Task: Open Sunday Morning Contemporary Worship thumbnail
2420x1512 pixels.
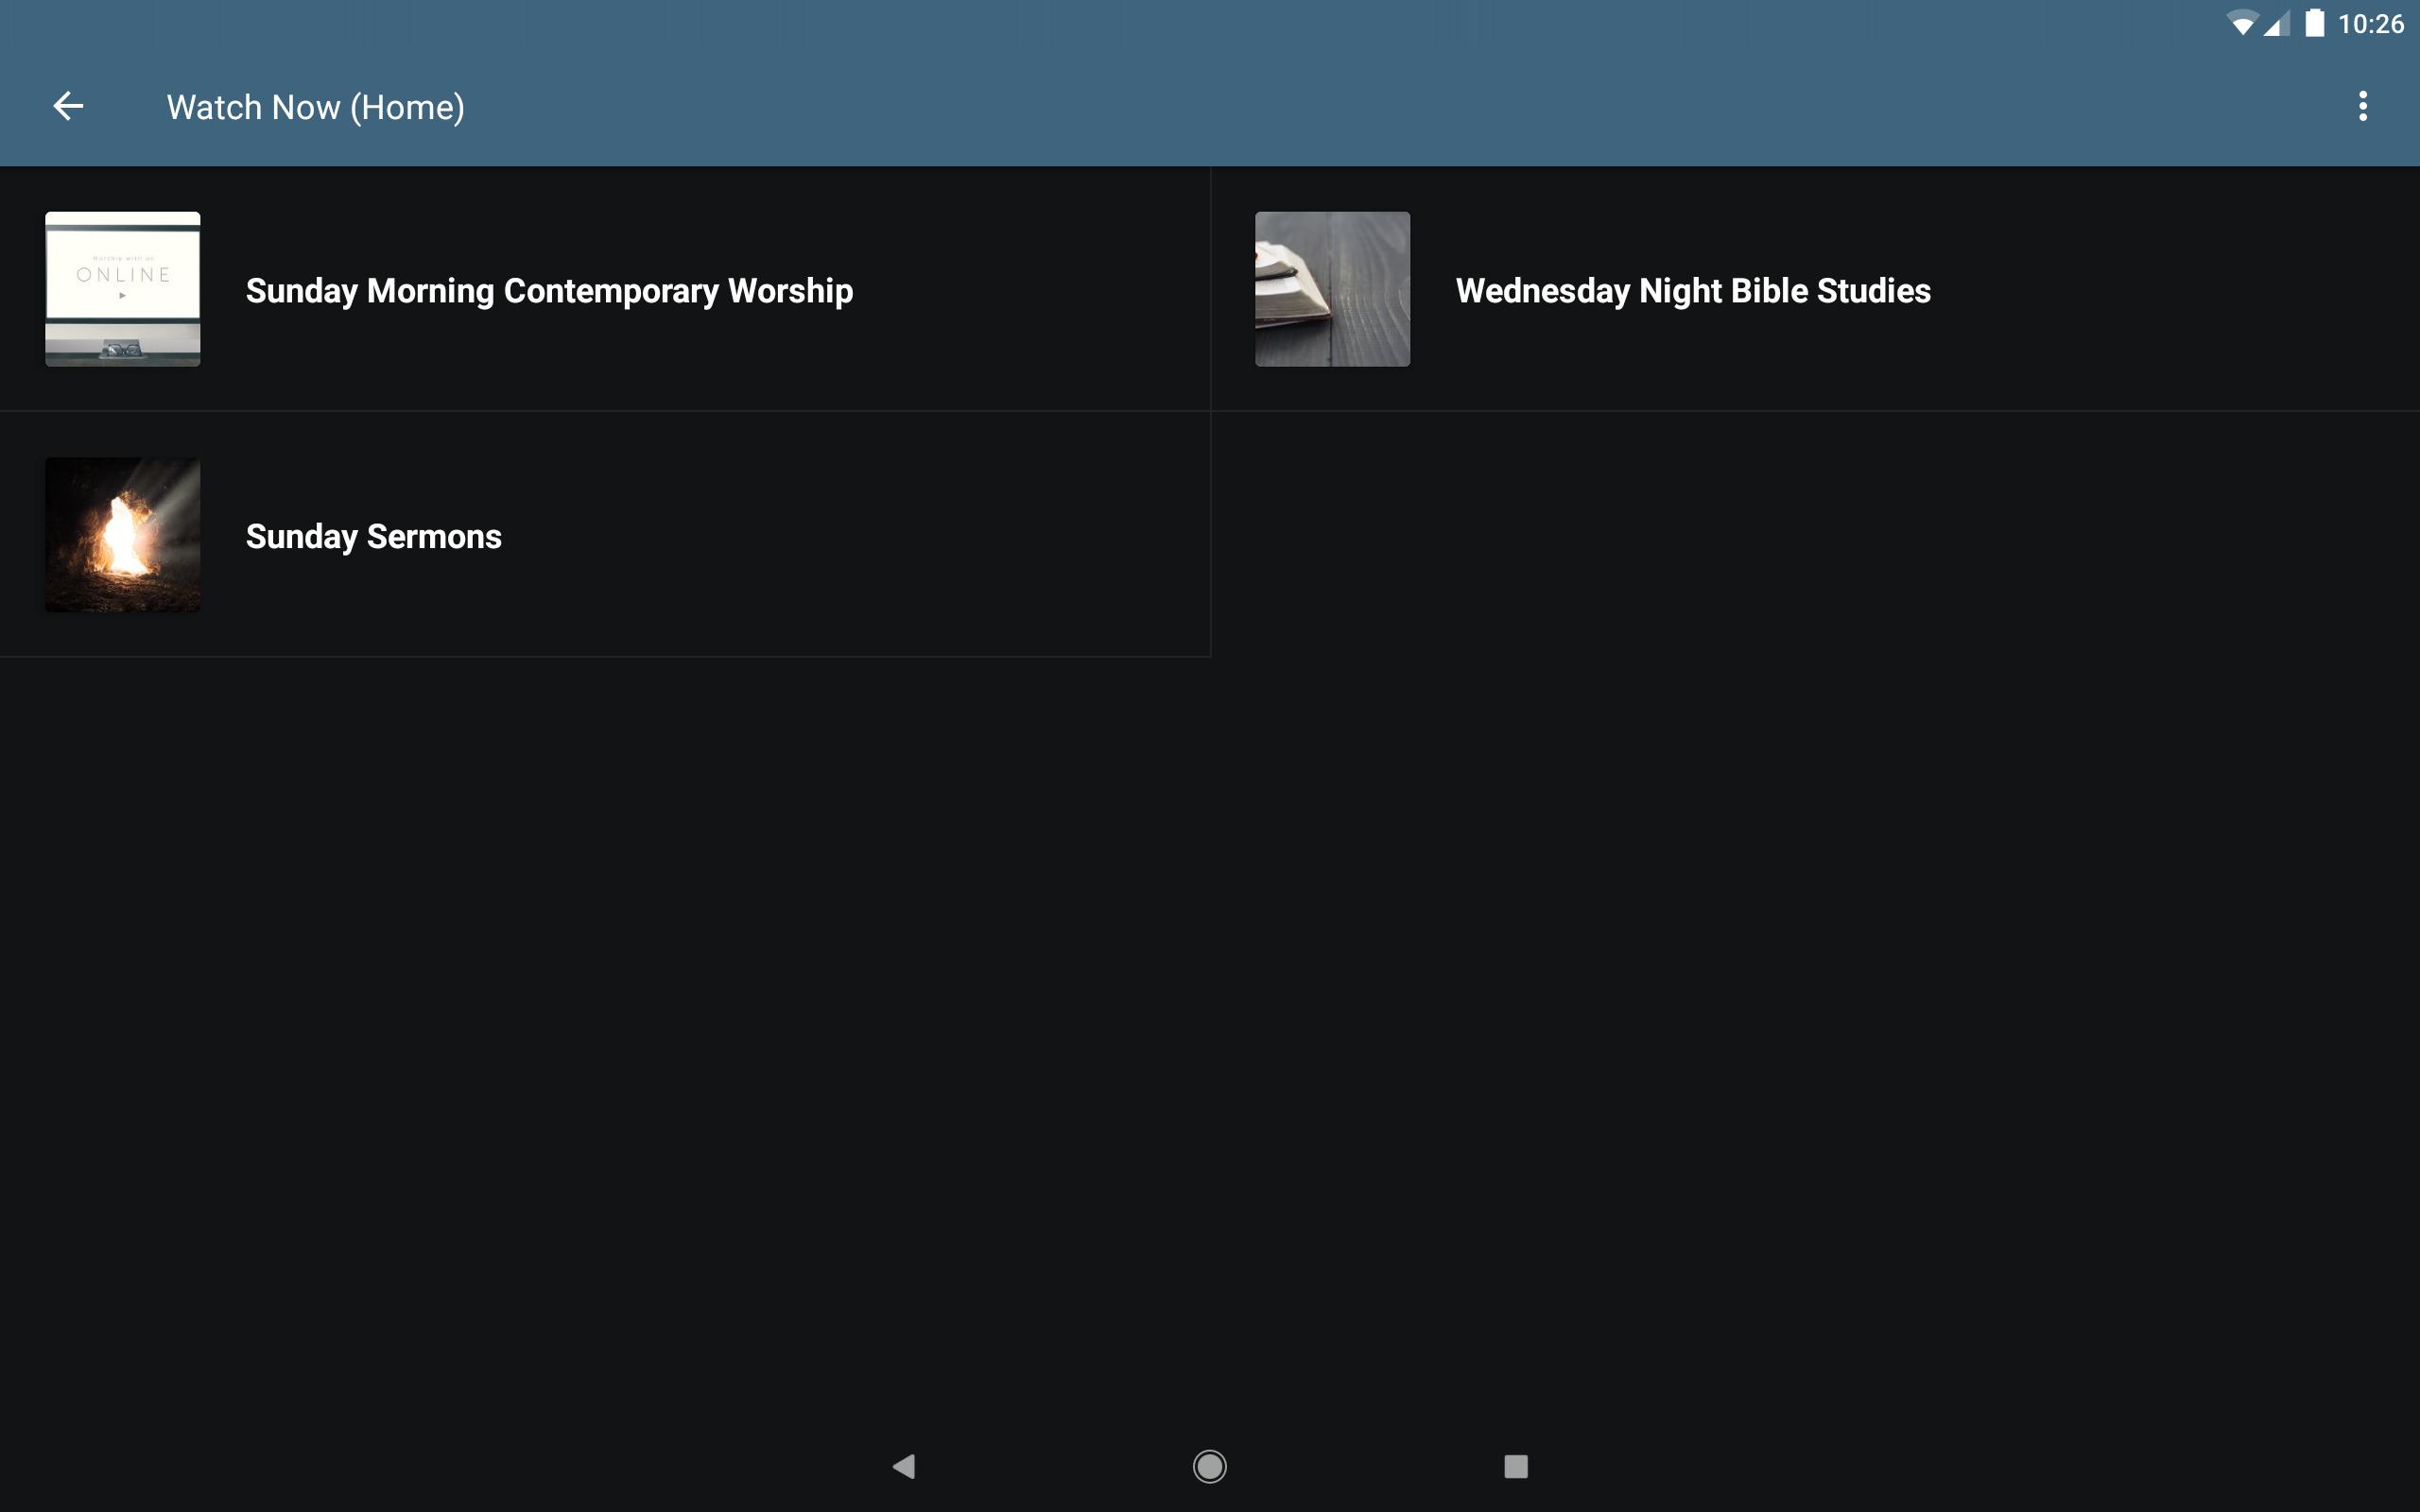Action: [123, 289]
